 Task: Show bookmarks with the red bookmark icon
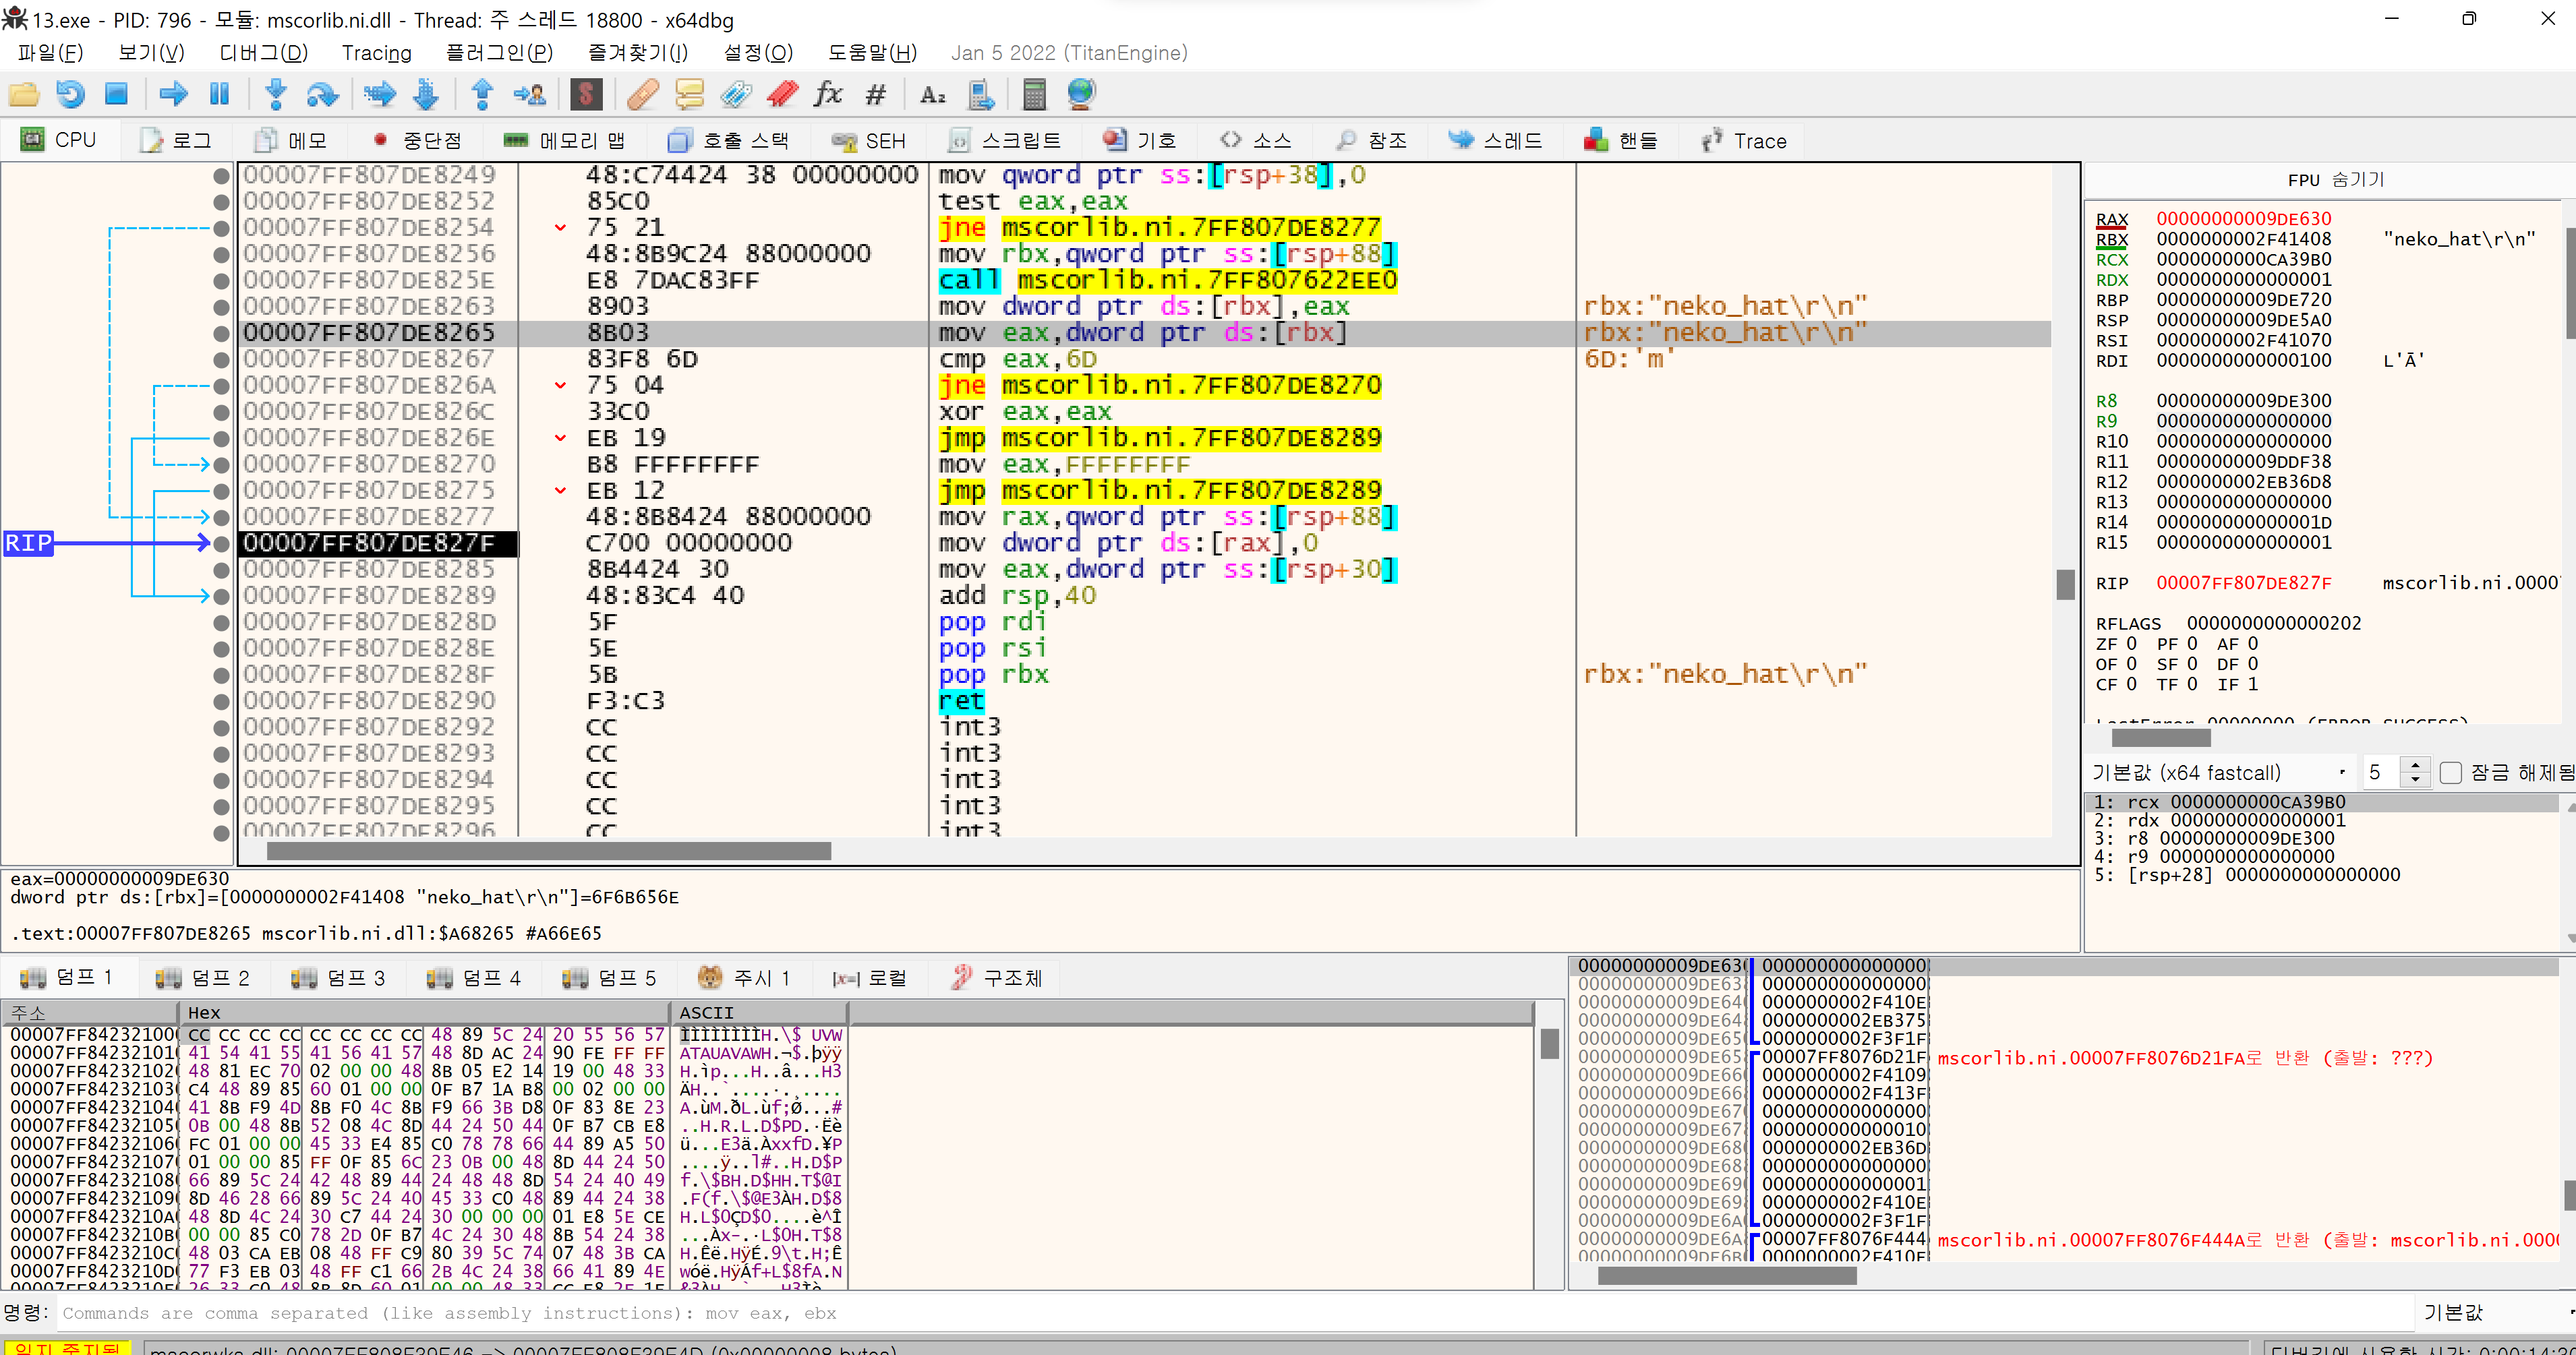782,94
